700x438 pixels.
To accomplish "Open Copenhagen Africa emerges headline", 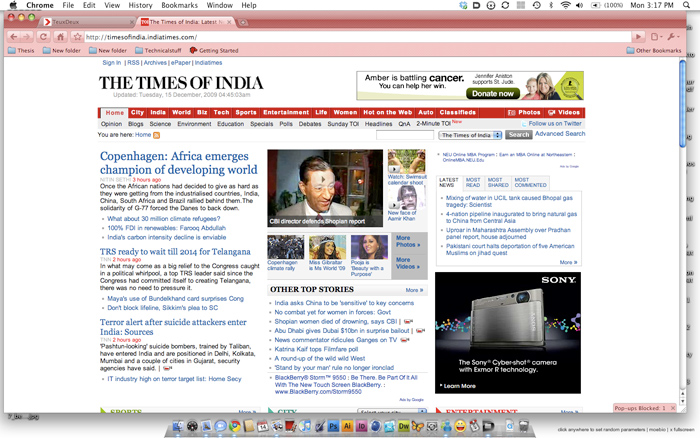I will coord(179,163).
